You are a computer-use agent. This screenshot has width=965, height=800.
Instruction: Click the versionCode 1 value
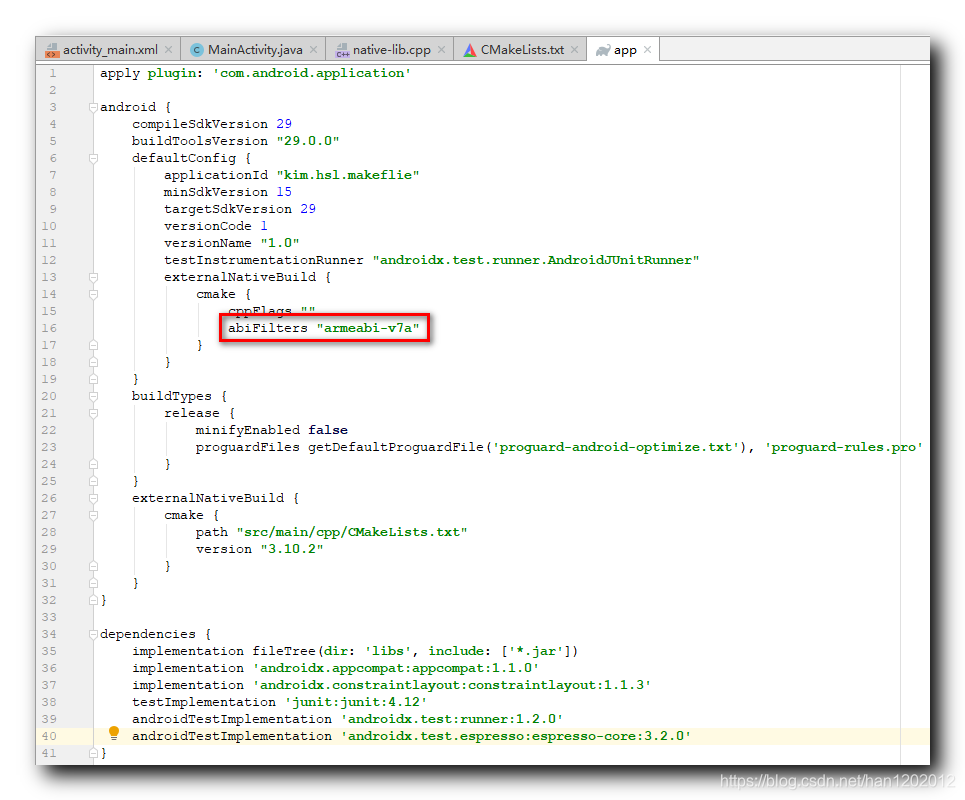264,226
